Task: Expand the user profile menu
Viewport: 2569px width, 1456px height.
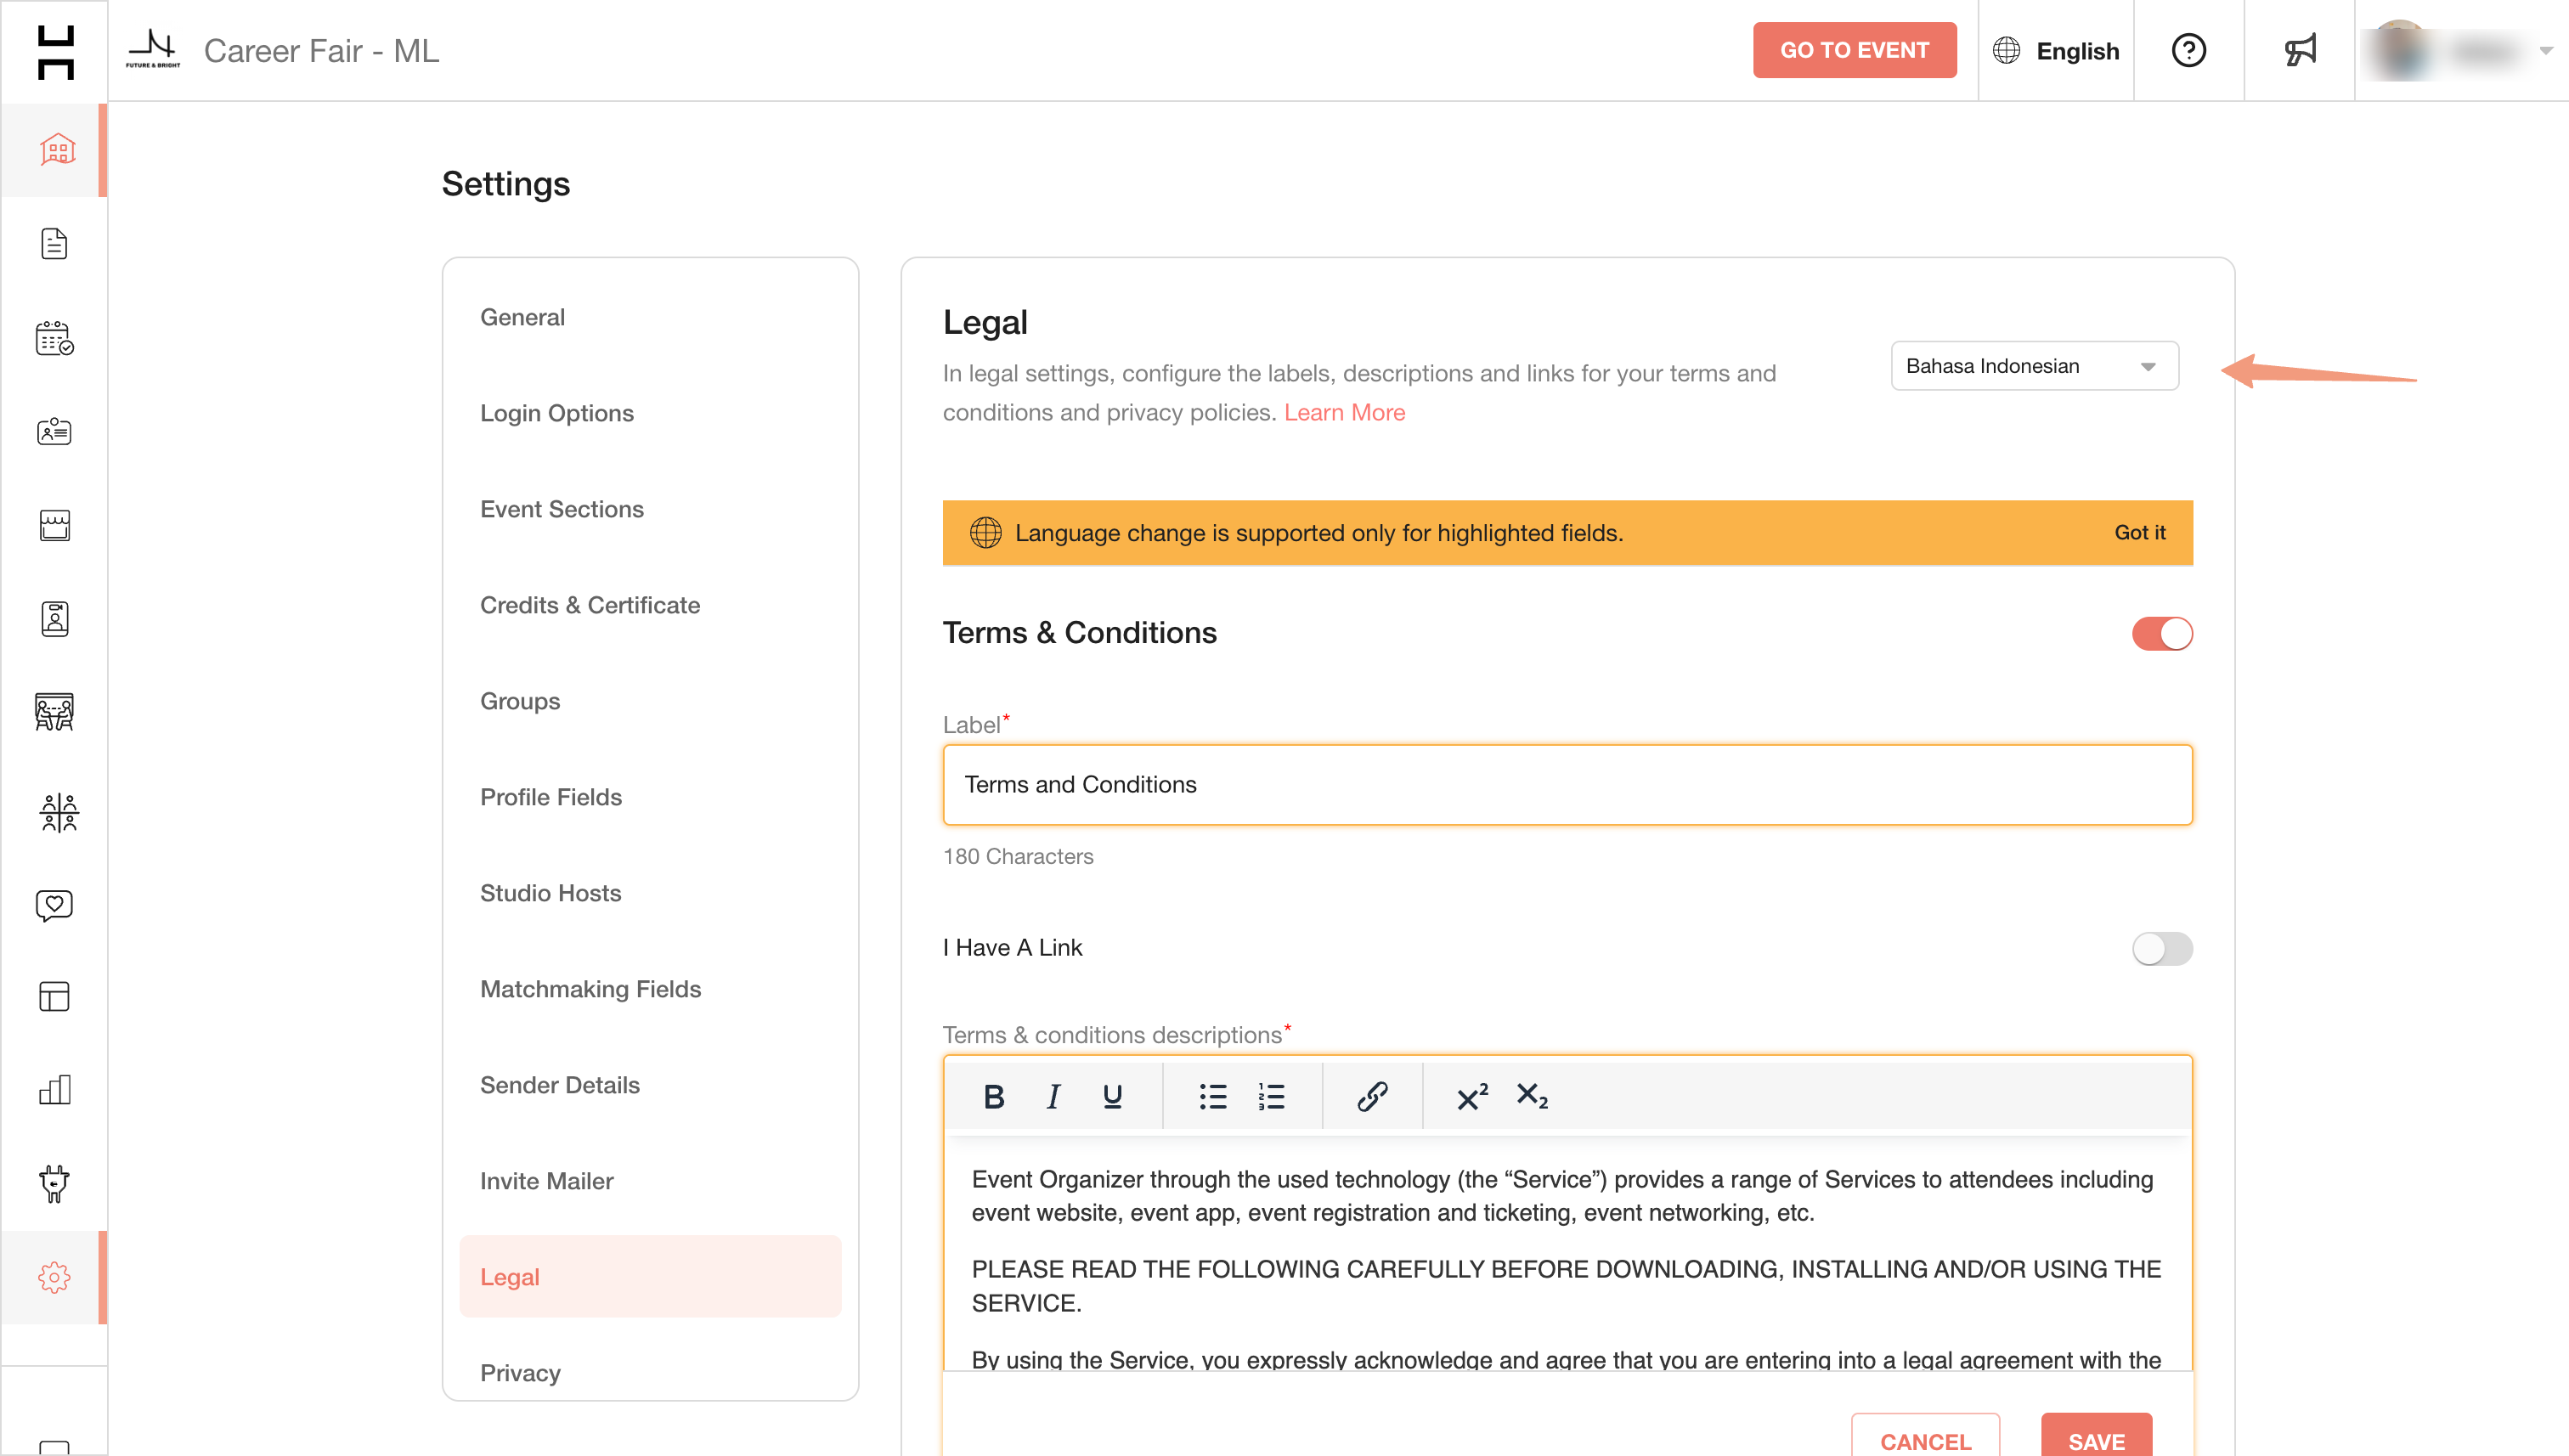Action: point(2461,51)
